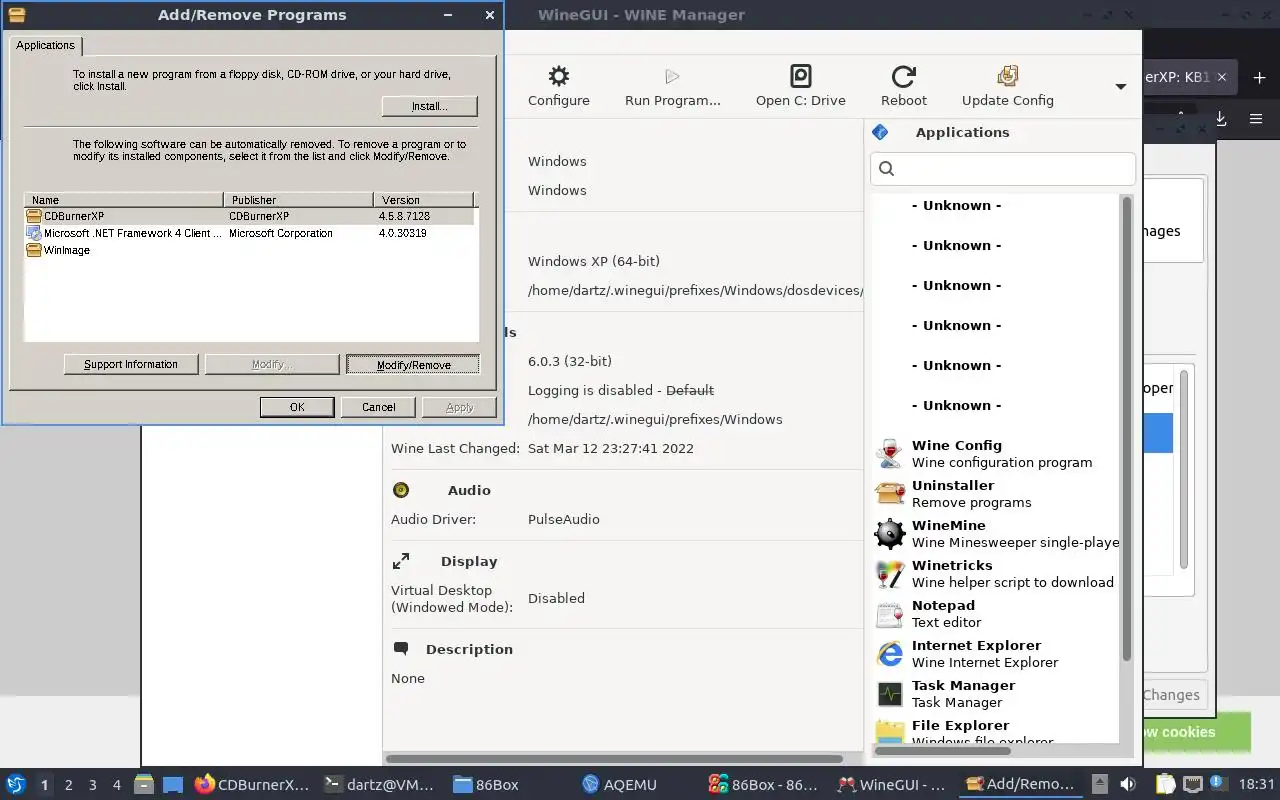Click the taskbar clock showing 18:31
1280x800 pixels.
tap(1257, 785)
